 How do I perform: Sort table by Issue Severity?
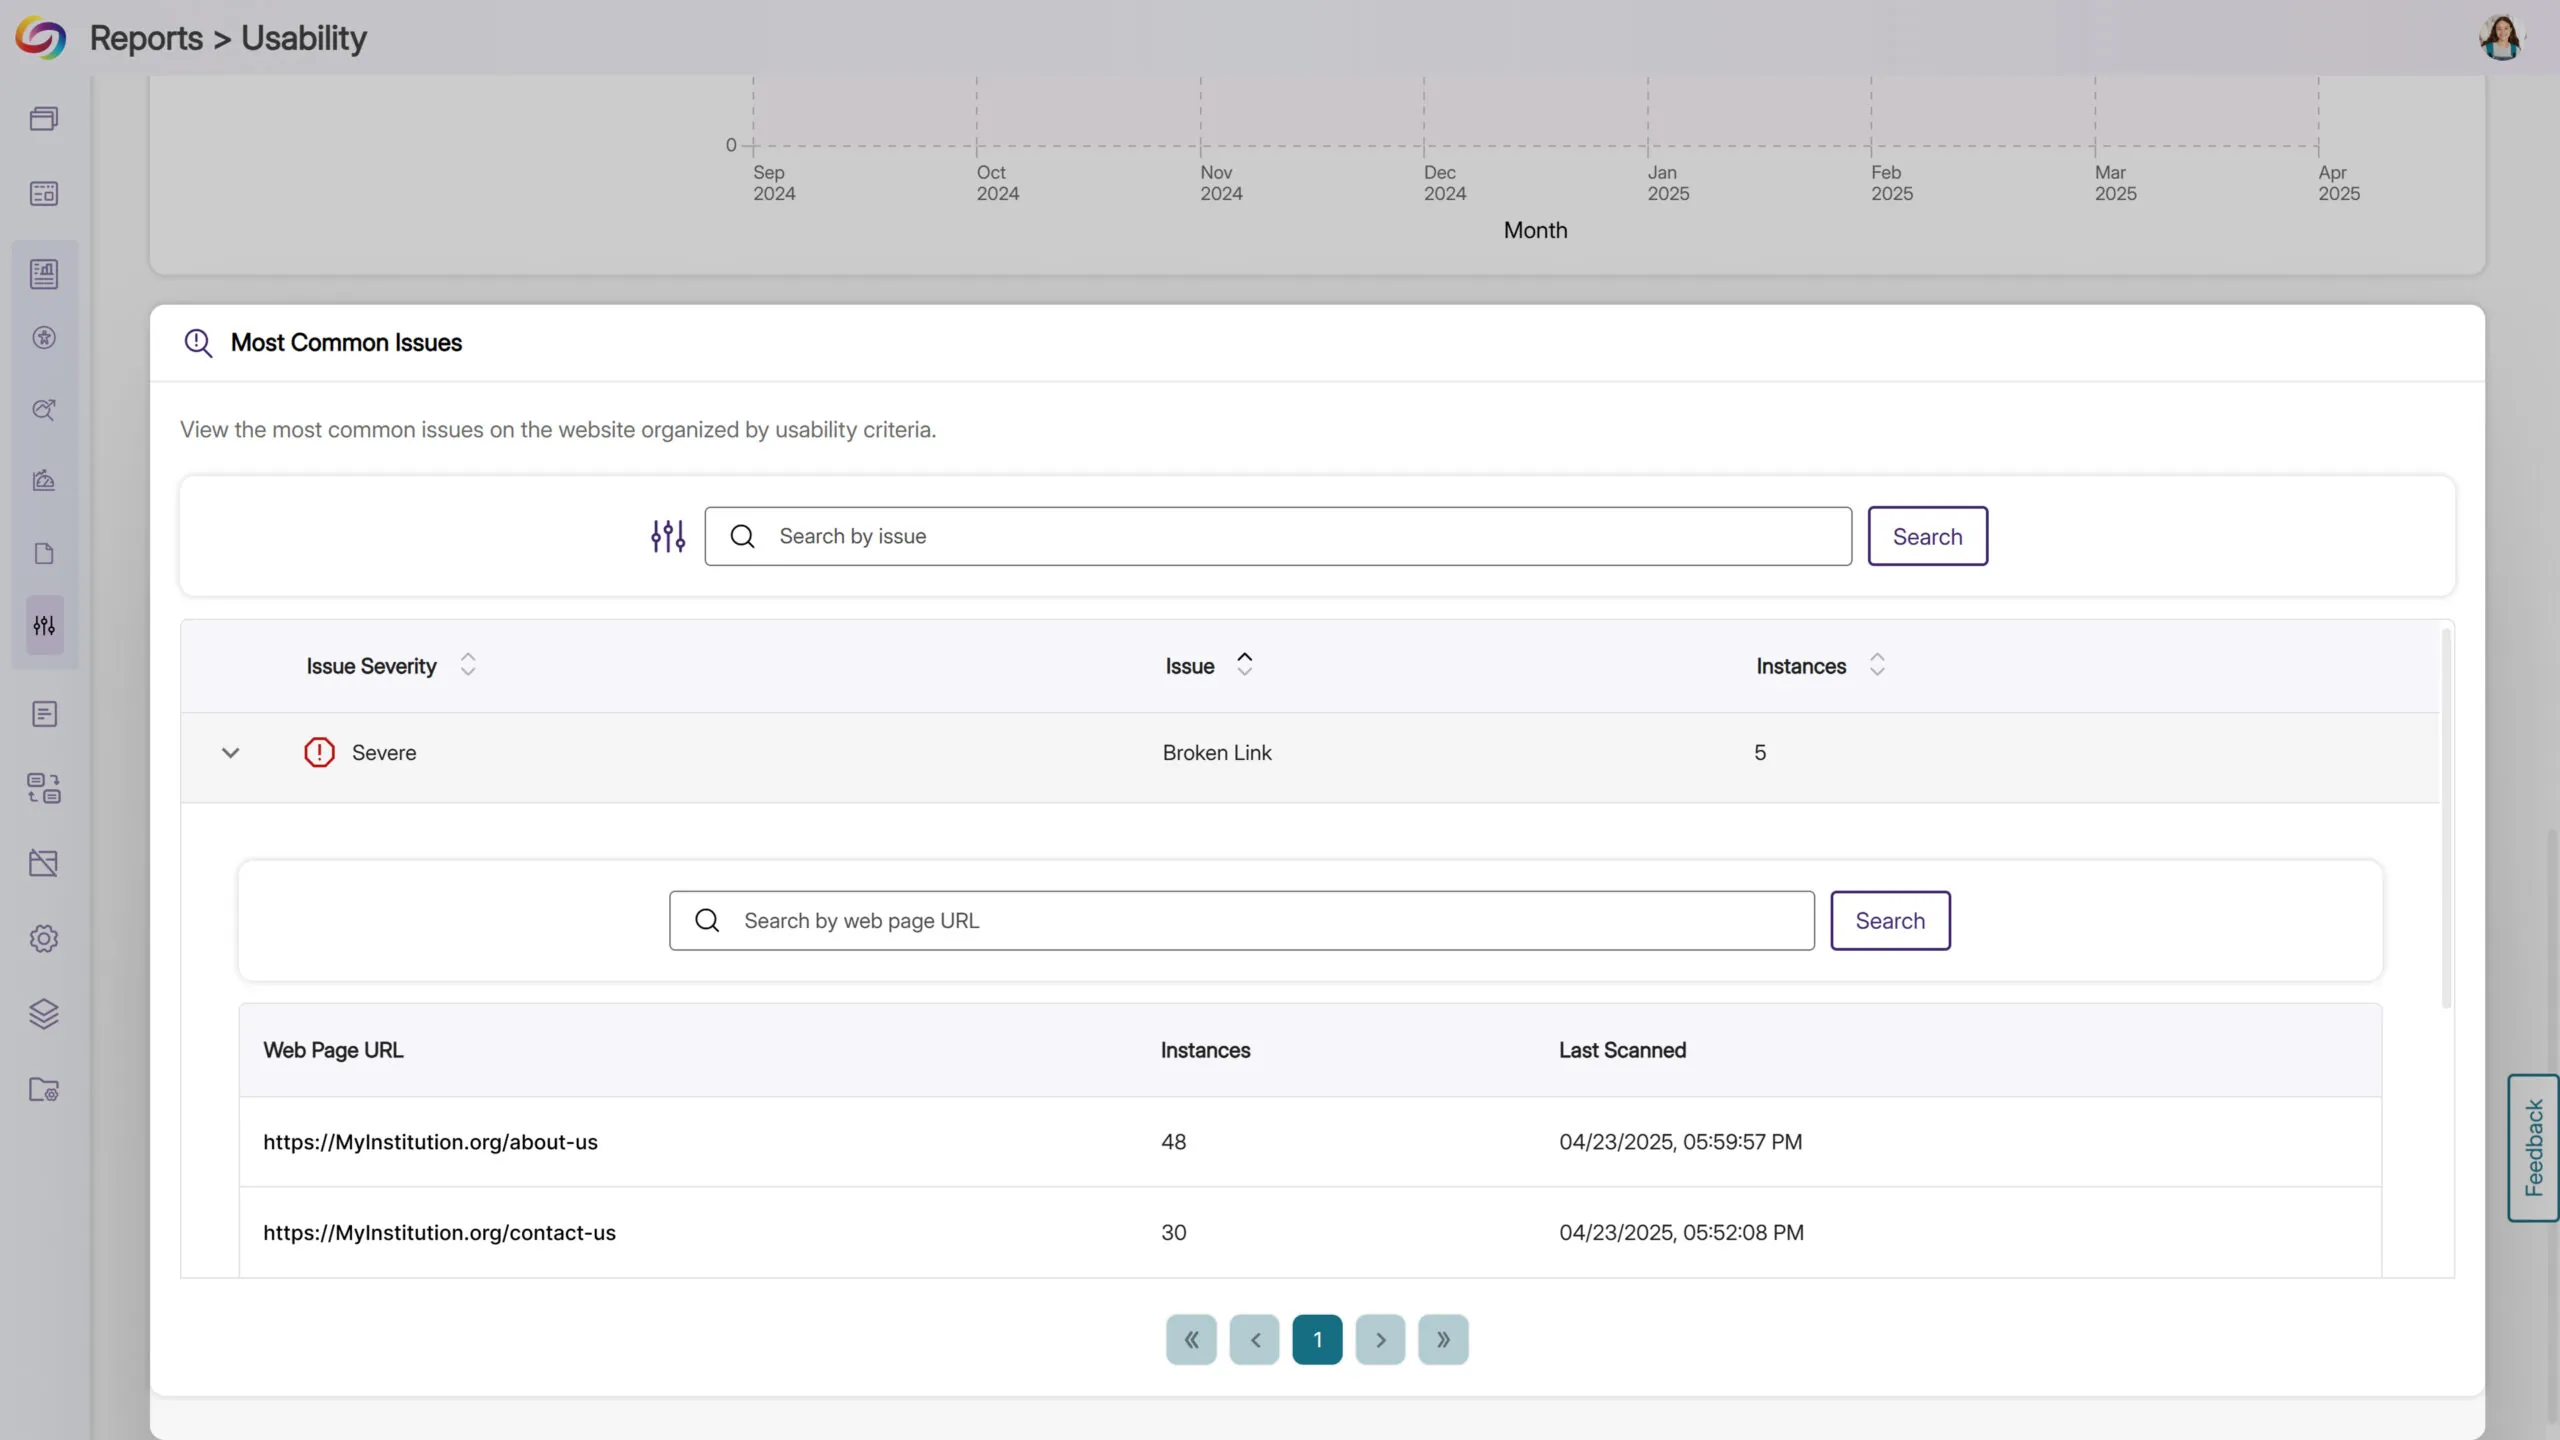pos(467,666)
